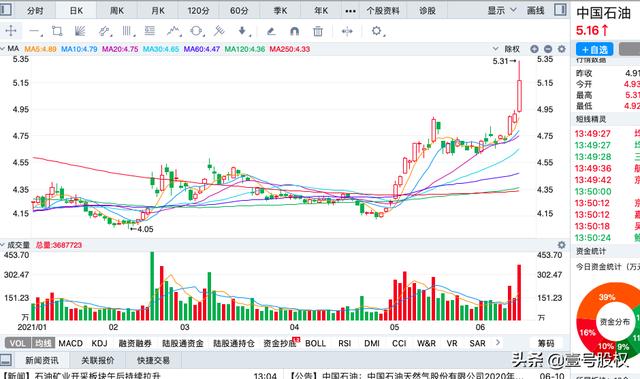The height and width of the screenshot is (379, 640).
Task: Select the rectangle drawing tool
Action: tap(57, 31)
